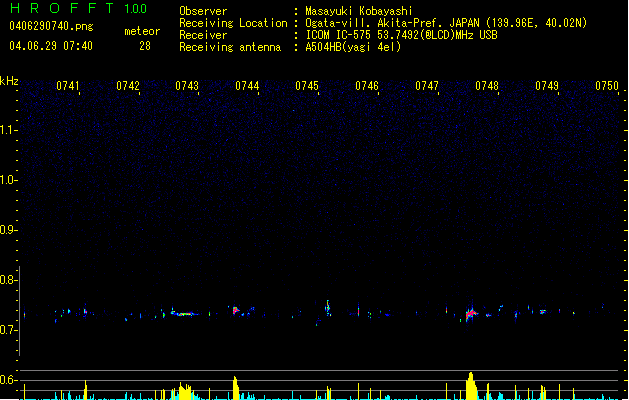629x400 pixels.
Task: Click the 1.1 kHz axis label
Action: click(x=8, y=130)
